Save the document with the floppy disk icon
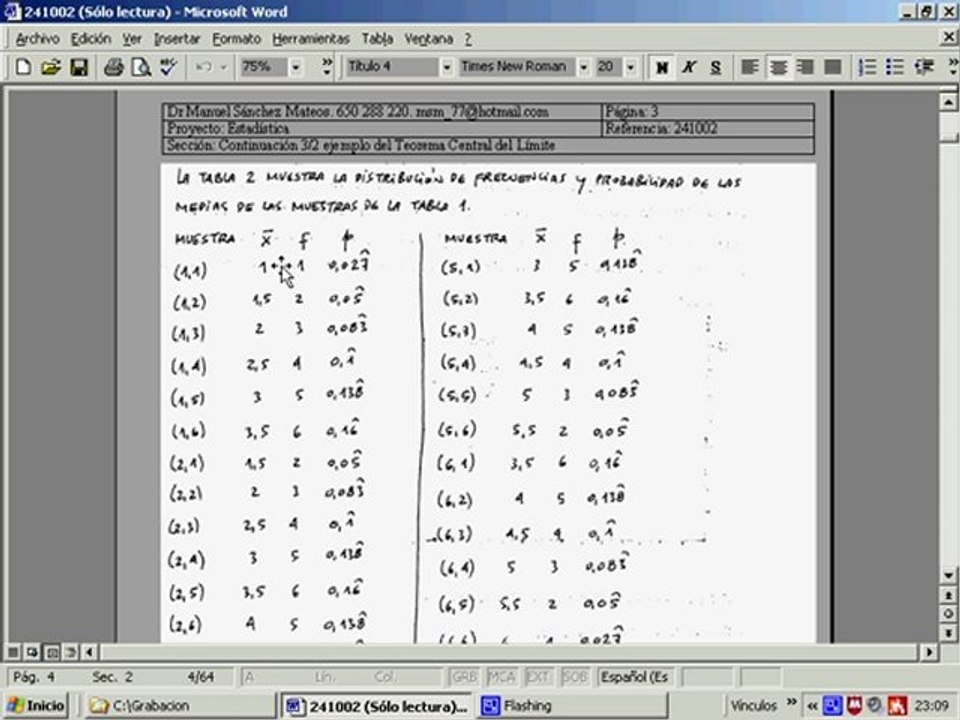This screenshot has width=960, height=720. 79,67
